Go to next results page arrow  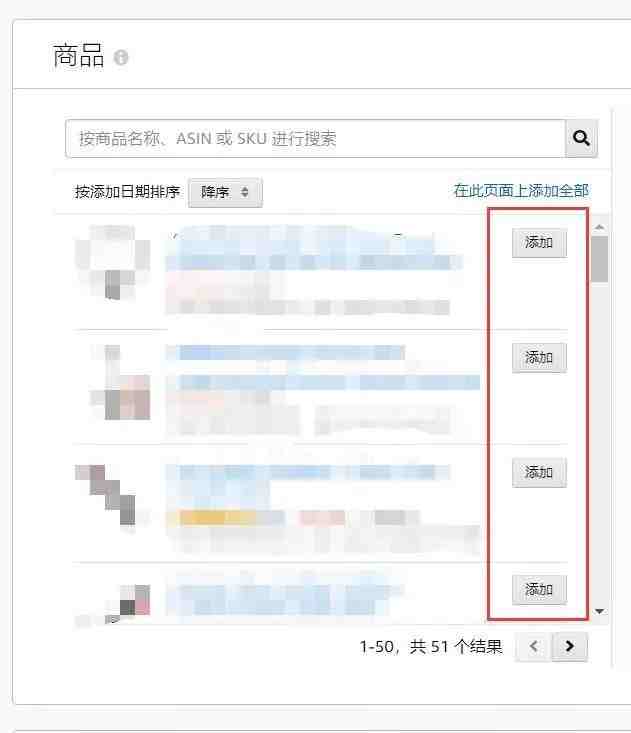point(569,647)
